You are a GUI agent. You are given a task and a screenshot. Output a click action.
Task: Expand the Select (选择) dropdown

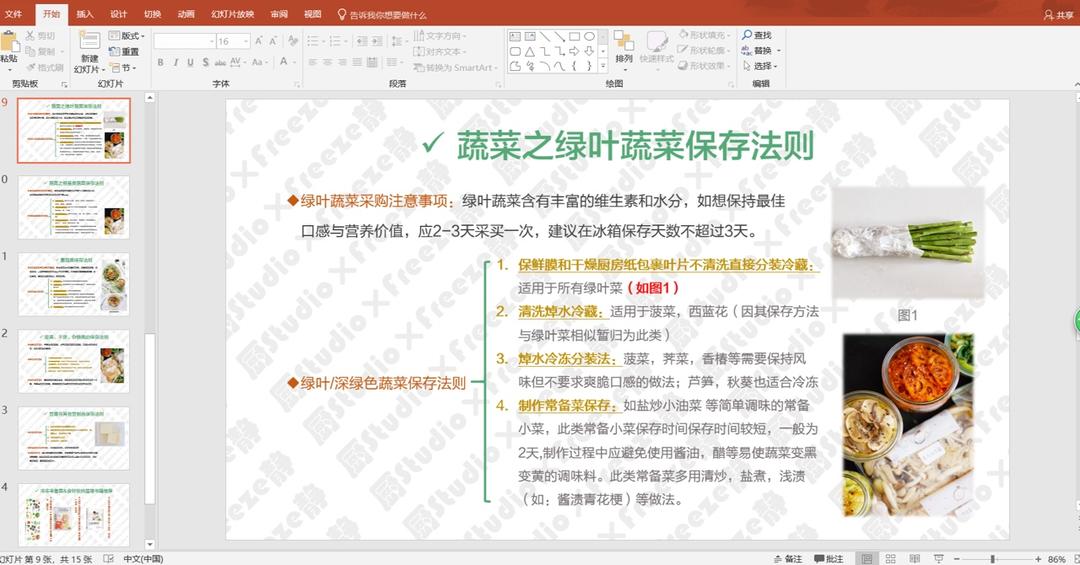[x=763, y=66]
